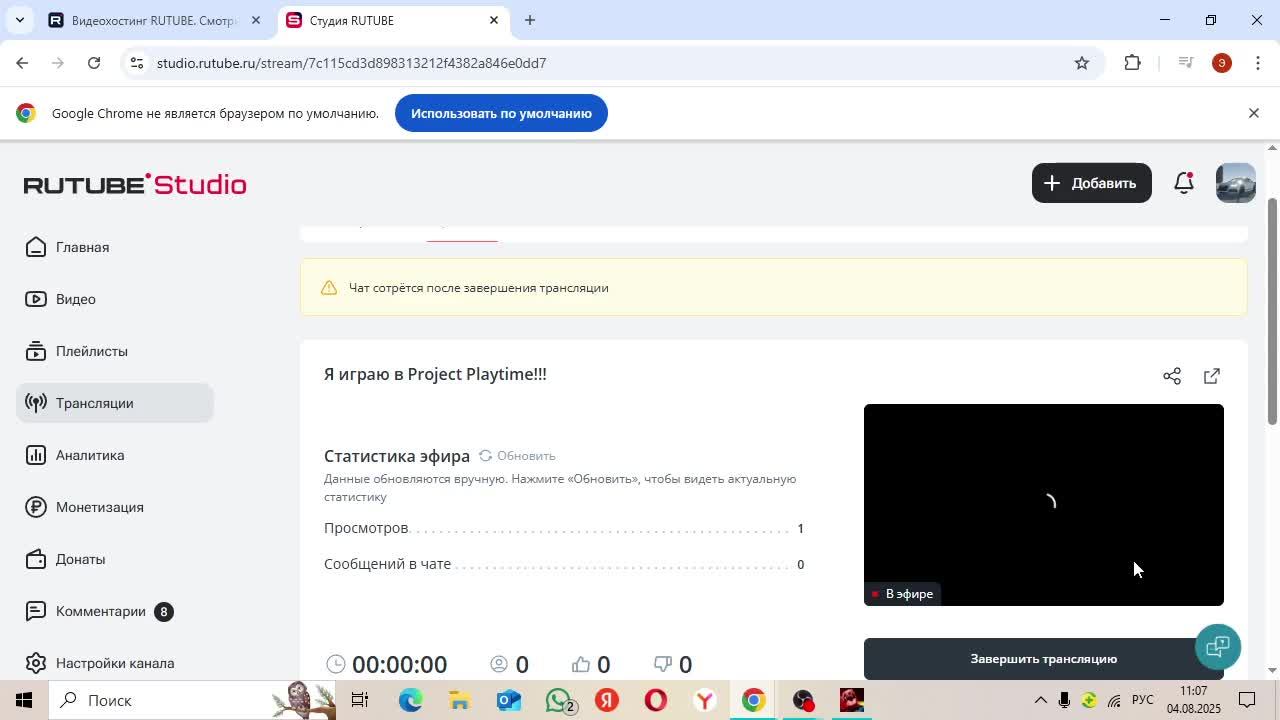The width and height of the screenshot is (1280, 720).
Task: Open Настройки канала in the sidebar
Action: (115, 663)
